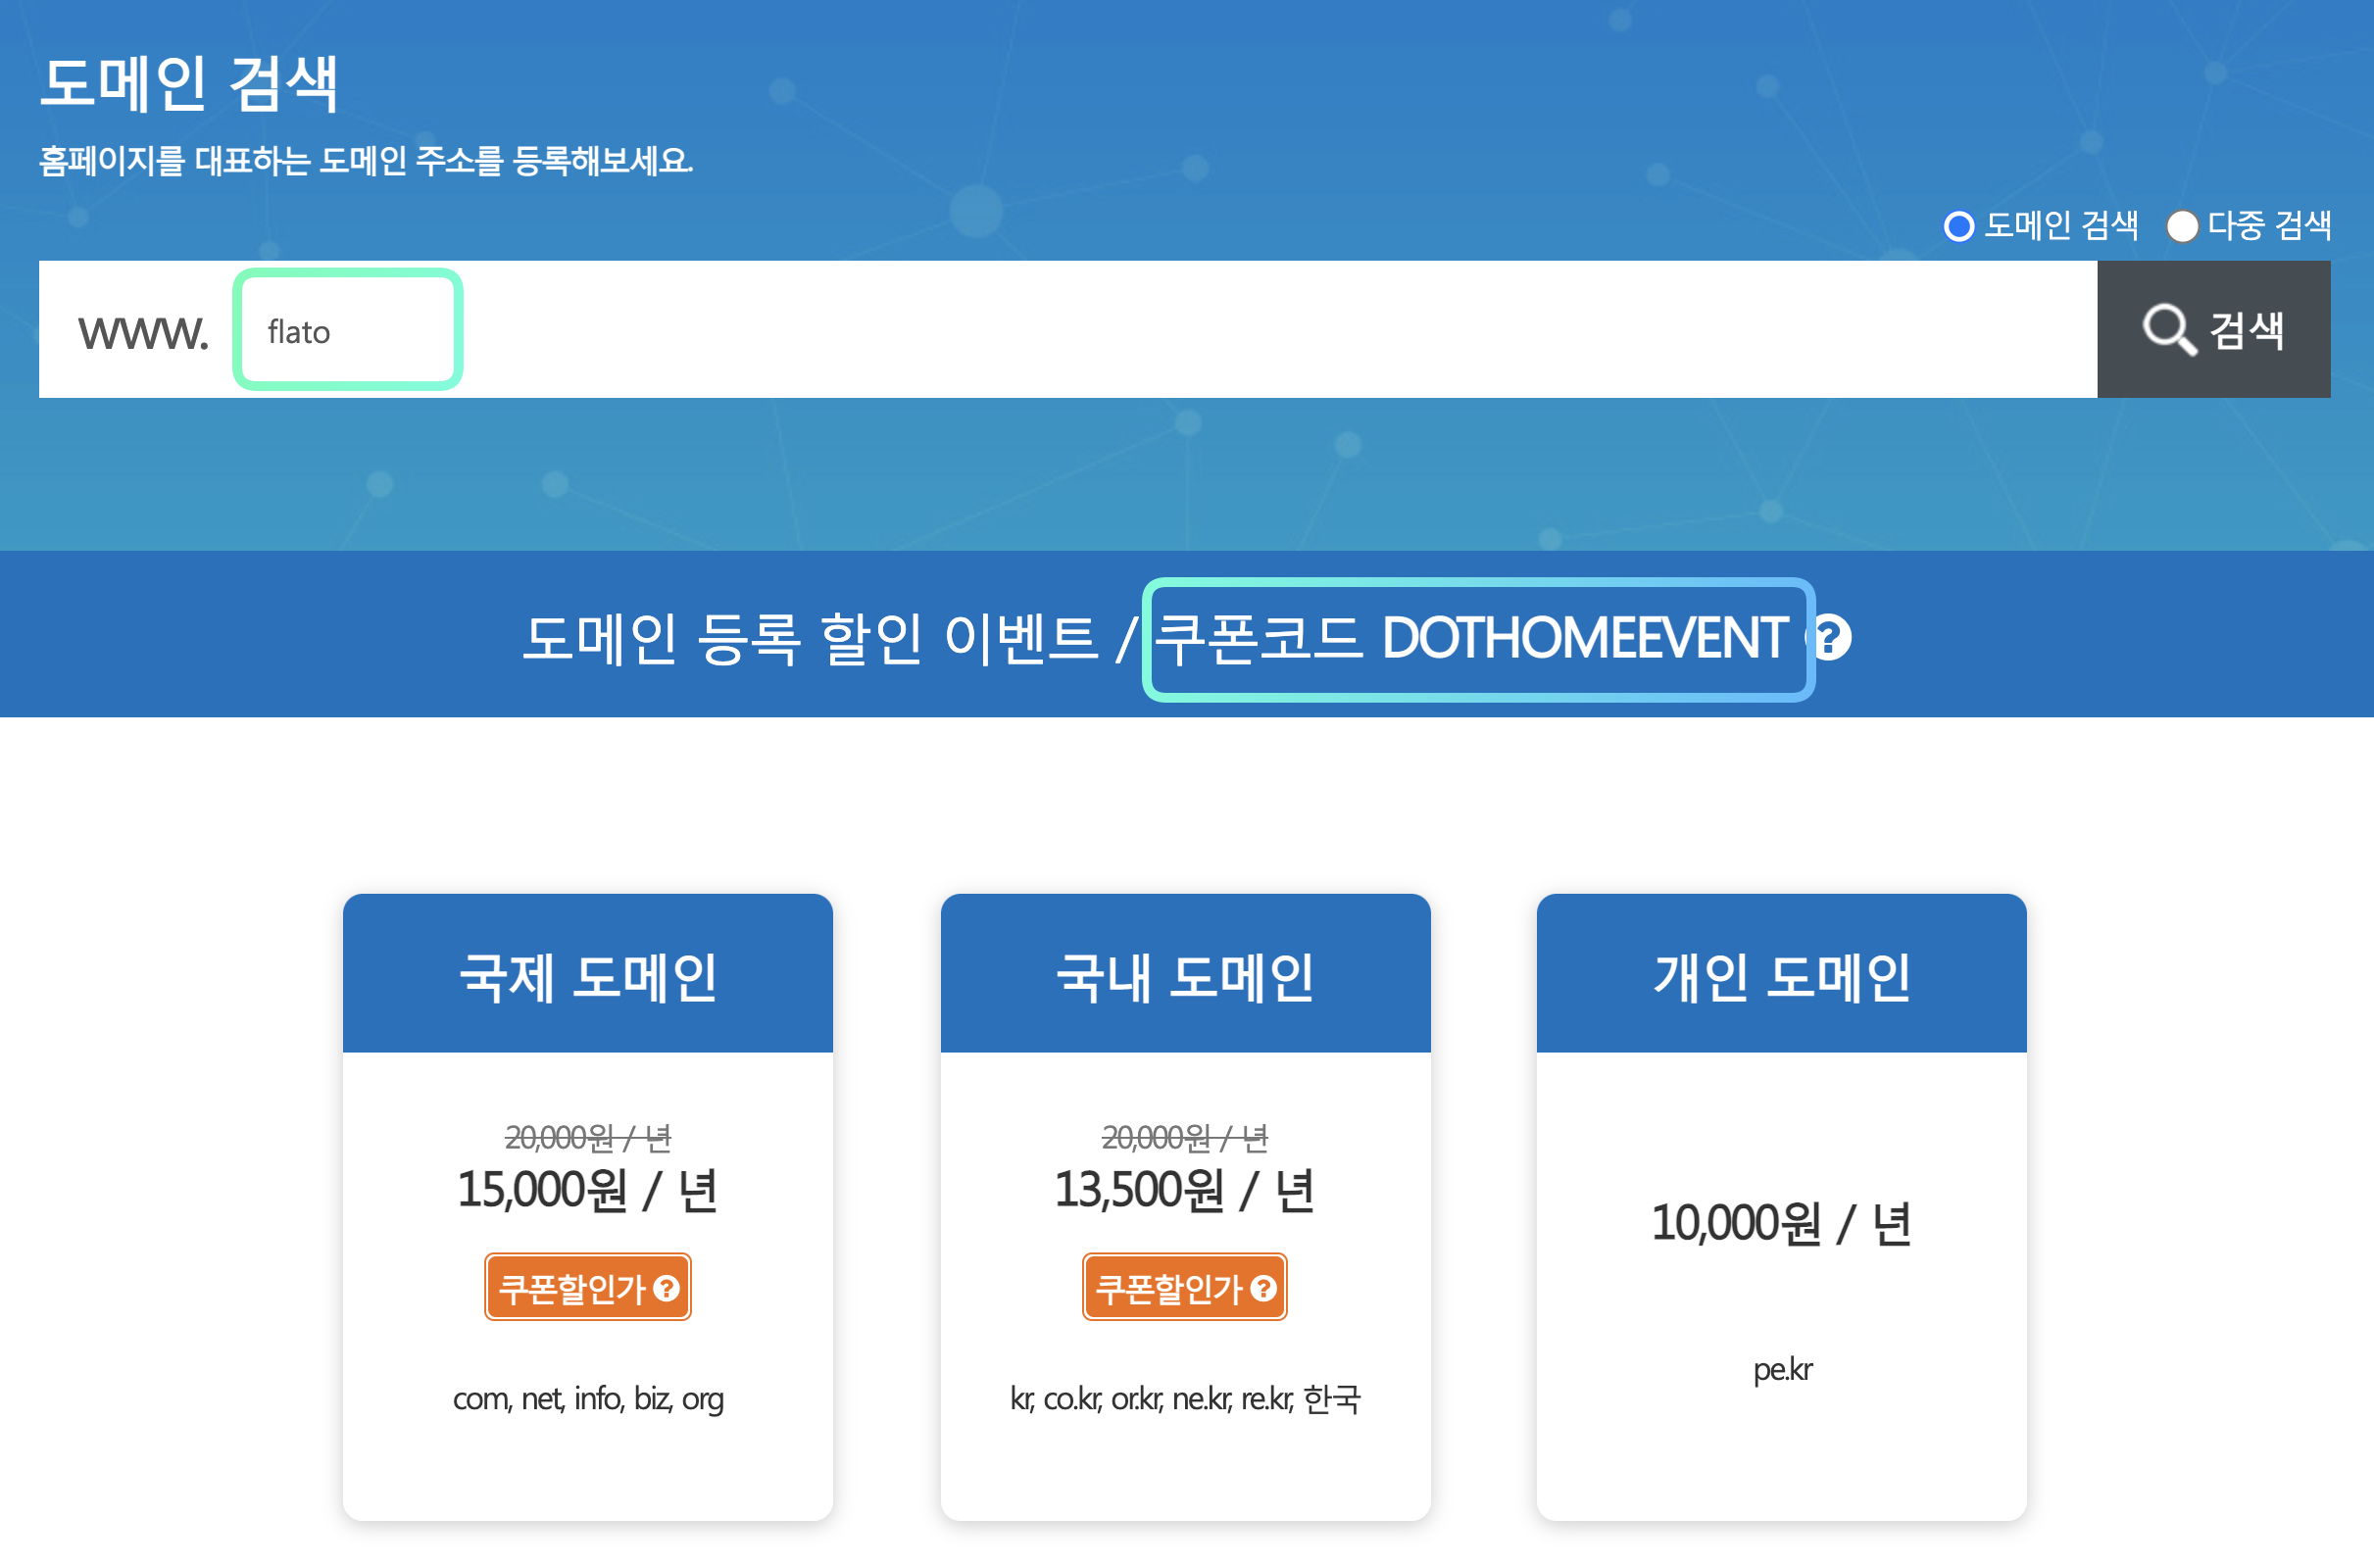Select the 다중 검색 radio button
This screenshot has height=1568, width=2374.
[2181, 226]
